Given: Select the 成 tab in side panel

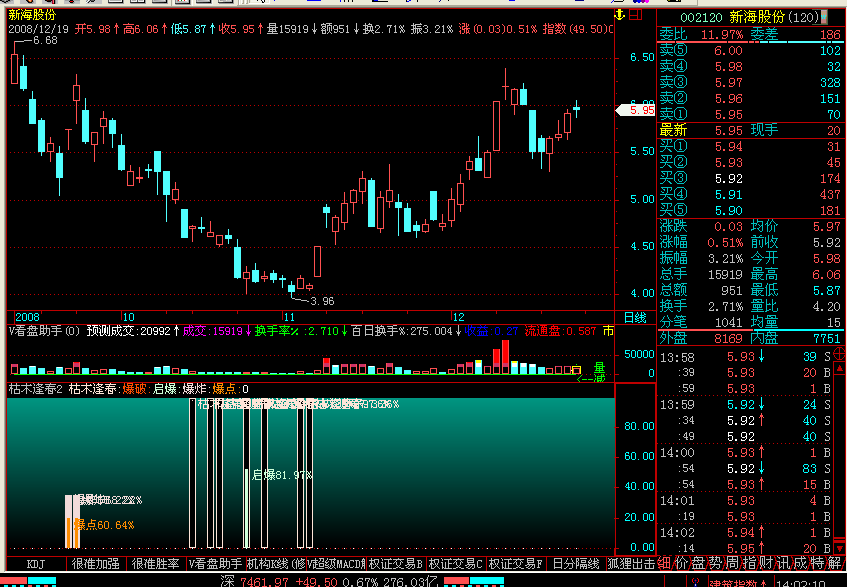Looking at the screenshot, I should click(x=800, y=563).
